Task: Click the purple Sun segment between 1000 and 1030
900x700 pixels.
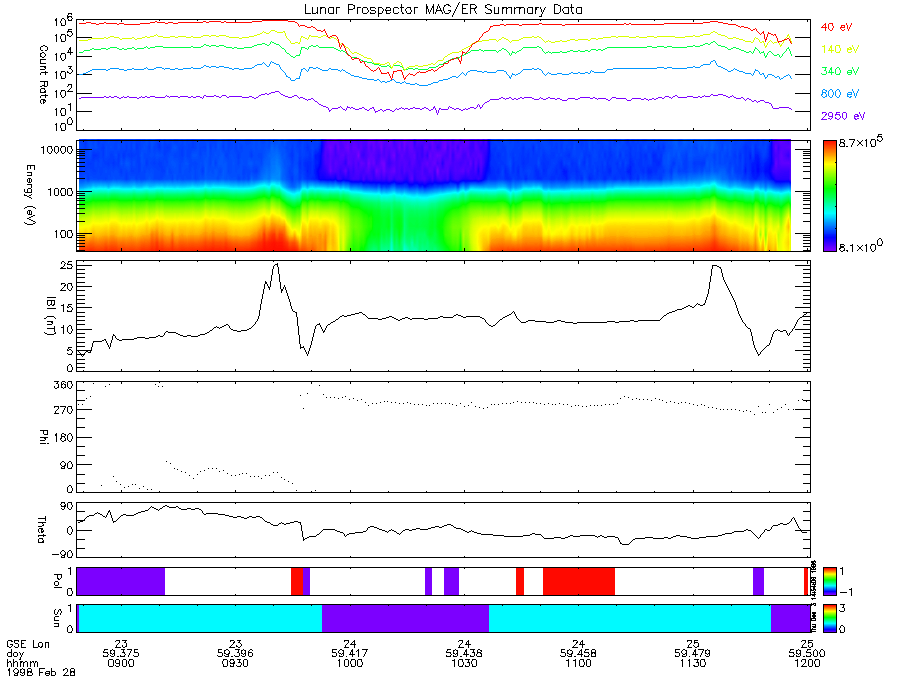Action: (405, 618)
